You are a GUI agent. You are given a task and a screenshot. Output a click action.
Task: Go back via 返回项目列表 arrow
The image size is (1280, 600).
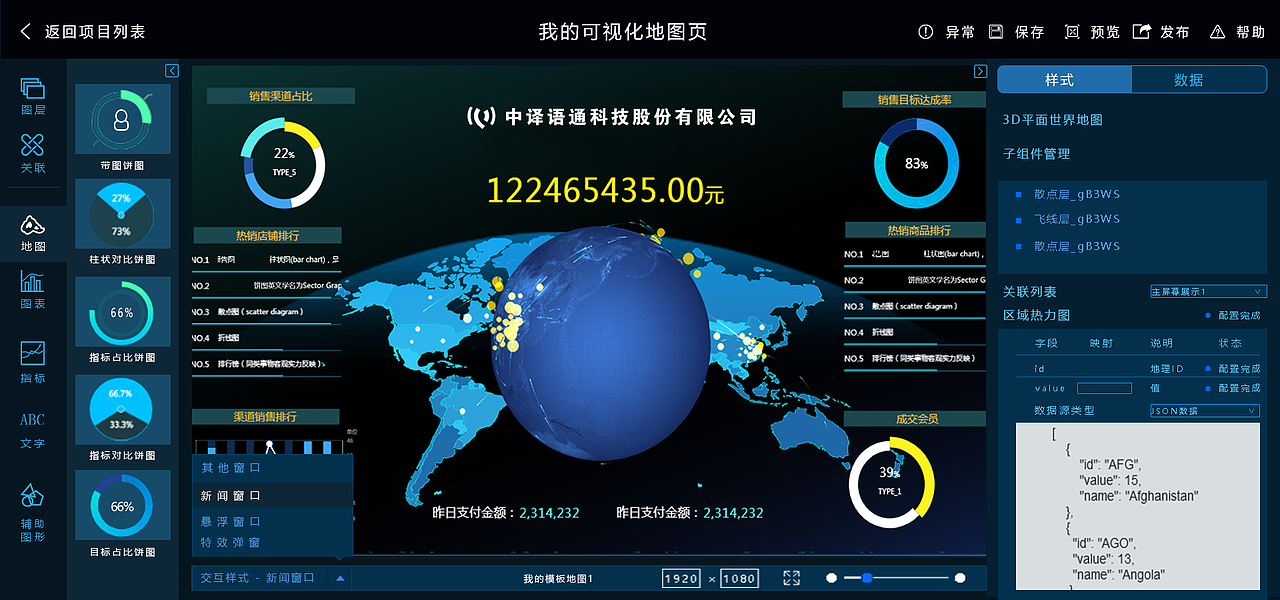(26, 32)
